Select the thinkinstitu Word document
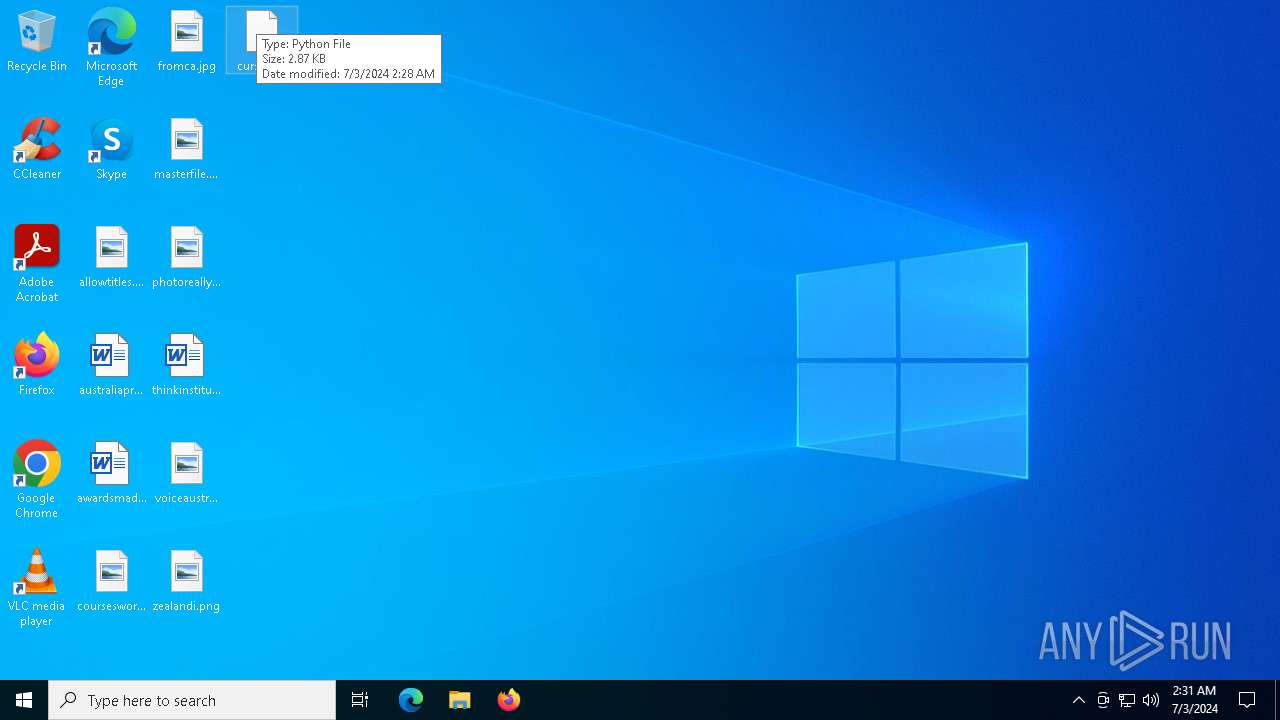The height and width of the screenshot is (720, 1280). point(187,365)
